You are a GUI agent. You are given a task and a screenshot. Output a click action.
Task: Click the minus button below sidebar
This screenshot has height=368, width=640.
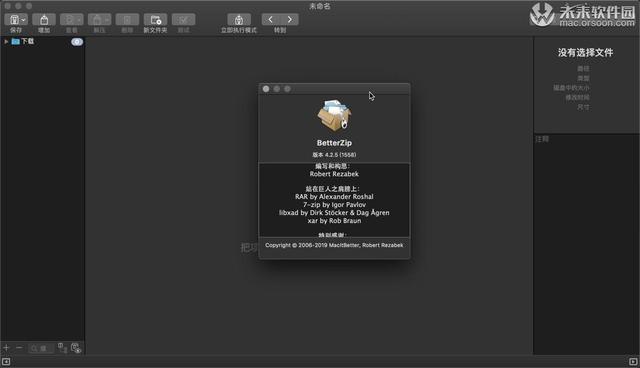point(19,348)
